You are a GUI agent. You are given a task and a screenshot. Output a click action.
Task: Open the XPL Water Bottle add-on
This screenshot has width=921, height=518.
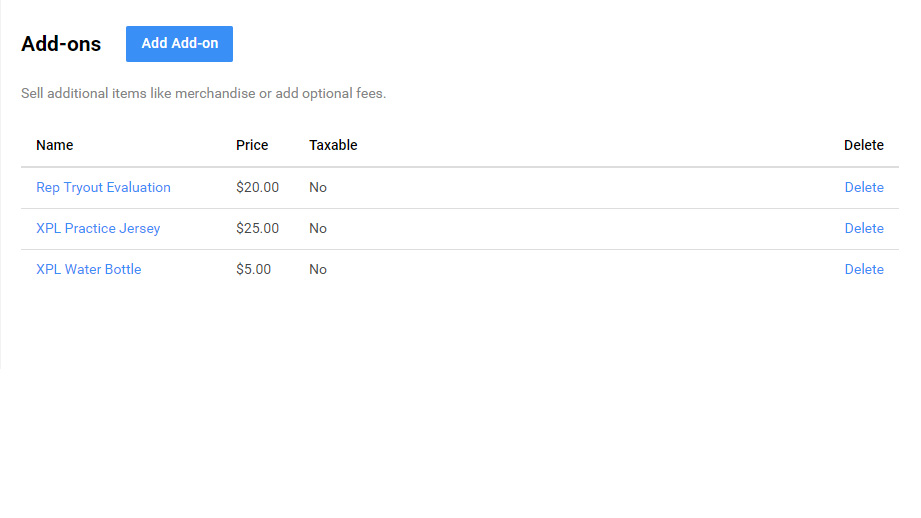(x=89, y=269)
